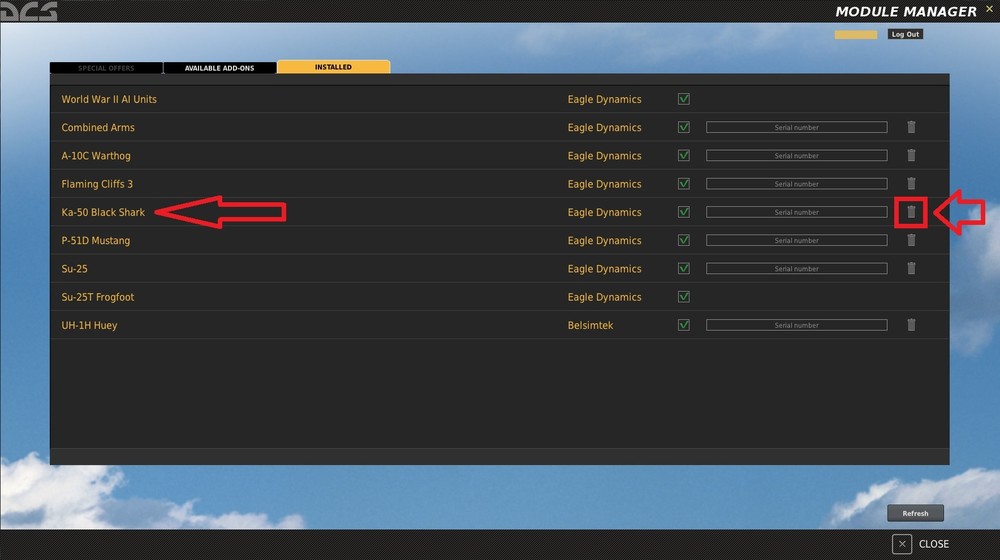Screen dimensions: 1000x560
Task: Click the yellow username bar beside Log Out
Action: pyautogui.click(x=856, y=34)
